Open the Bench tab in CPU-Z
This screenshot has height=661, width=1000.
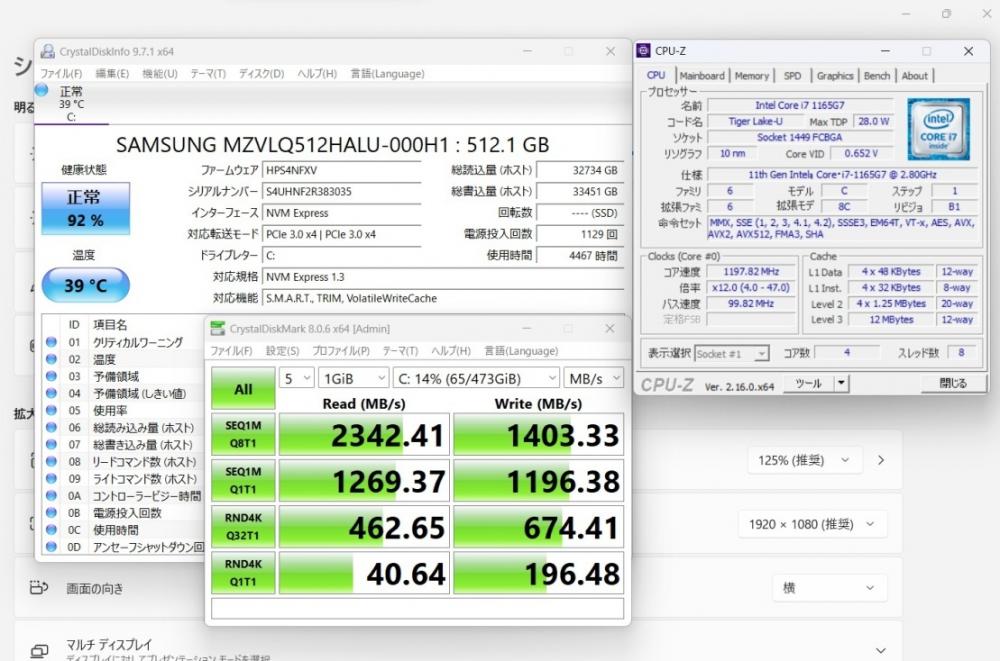(x=877, y=76)
